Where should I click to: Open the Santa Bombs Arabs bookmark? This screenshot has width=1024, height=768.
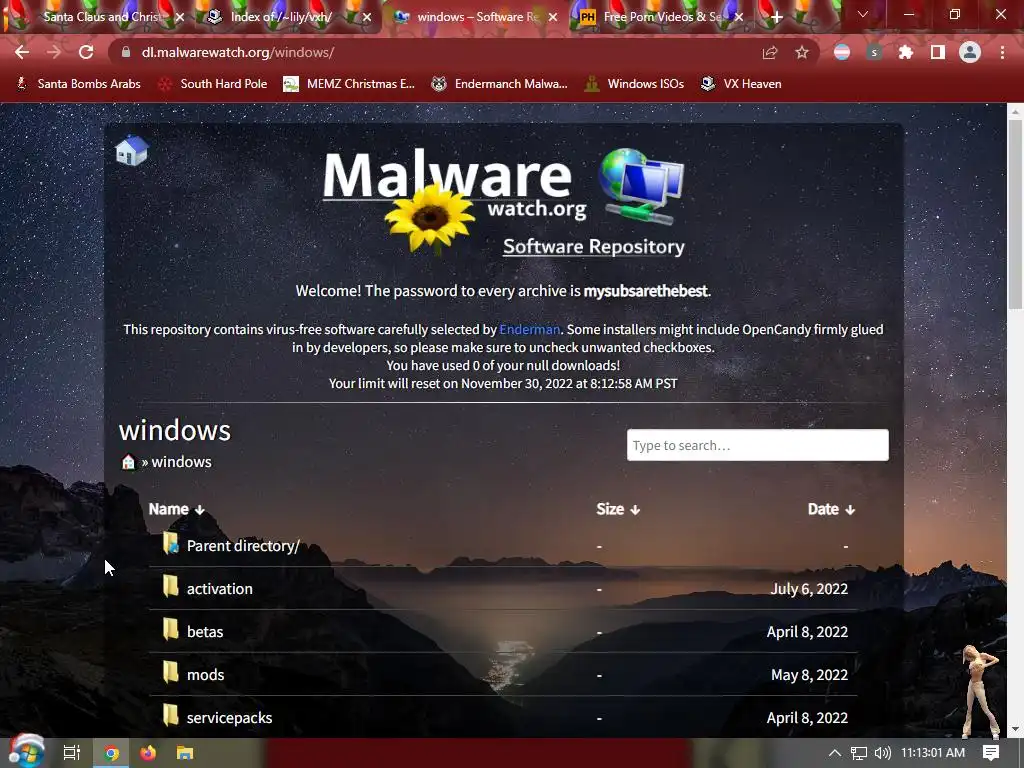point(78,84)
